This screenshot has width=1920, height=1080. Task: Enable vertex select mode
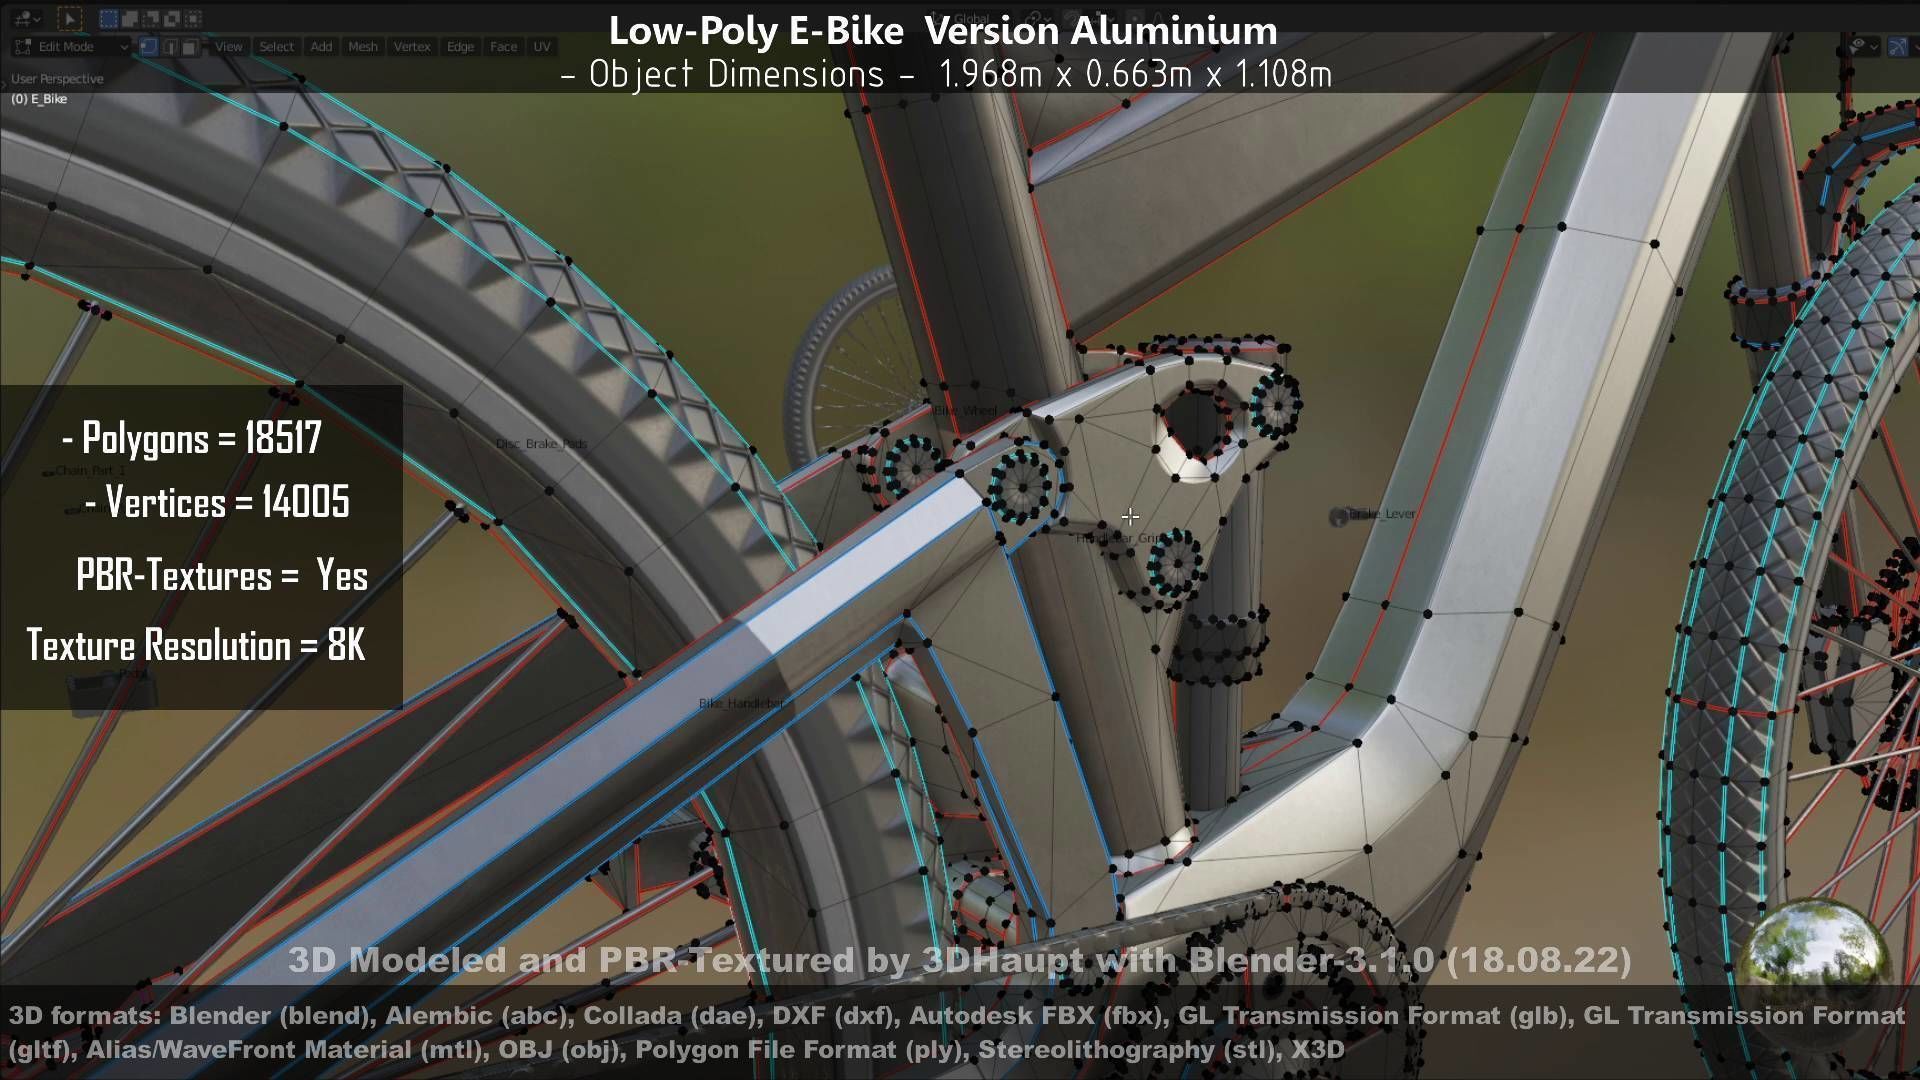pyautogui.click(x=149, y=47)
